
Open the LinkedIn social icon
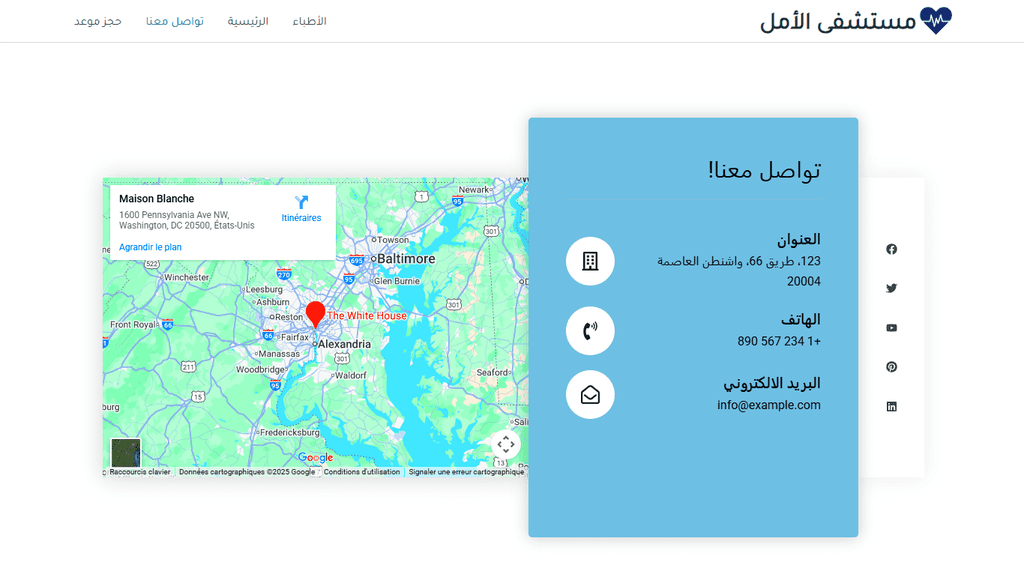tap(891, 407)
